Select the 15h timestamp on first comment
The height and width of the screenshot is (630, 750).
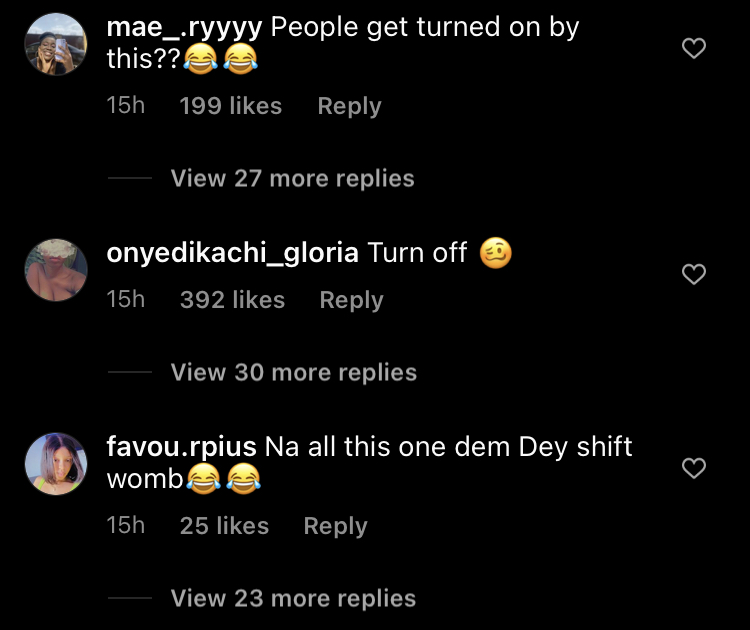click(x=125, y=106)
